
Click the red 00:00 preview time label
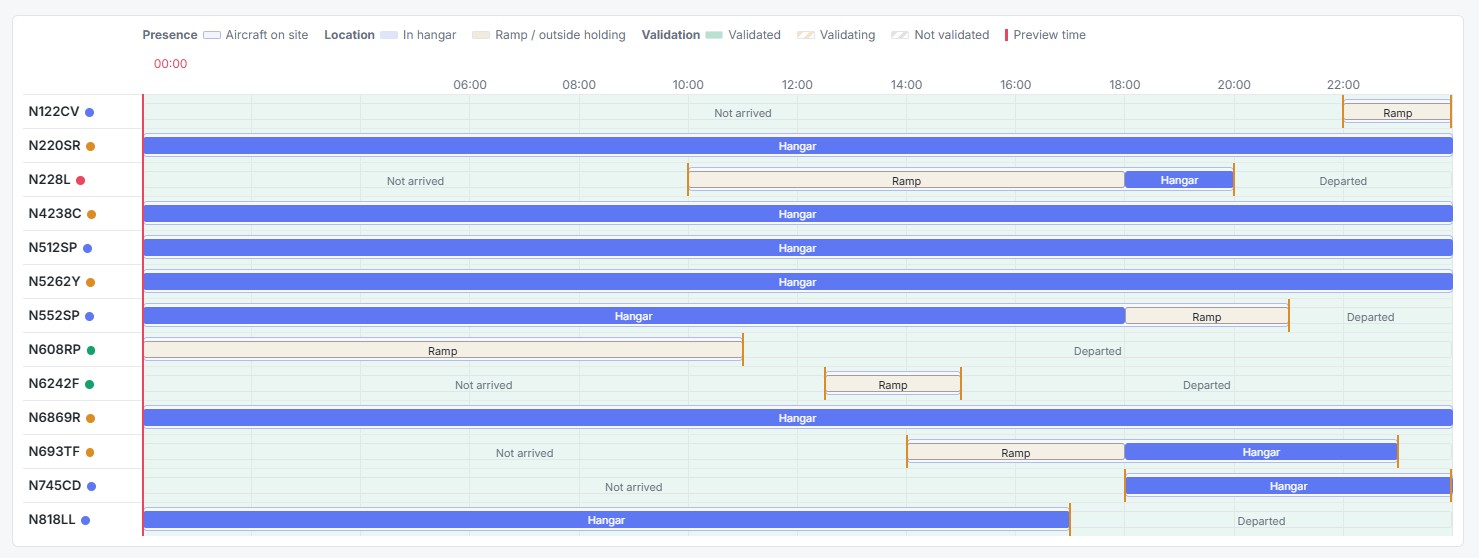point(170,64)
